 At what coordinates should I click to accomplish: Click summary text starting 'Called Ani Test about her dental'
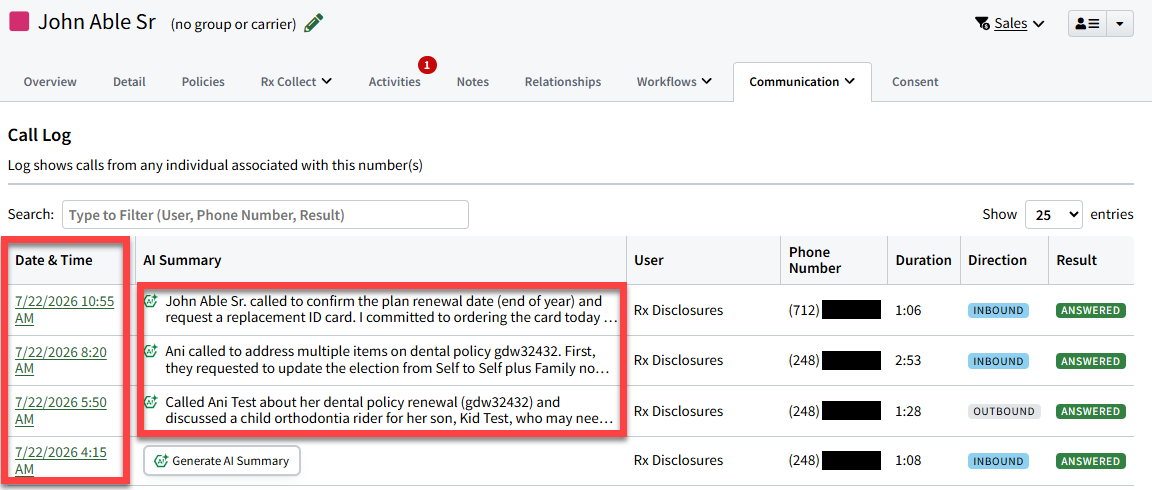coord(389,411)
